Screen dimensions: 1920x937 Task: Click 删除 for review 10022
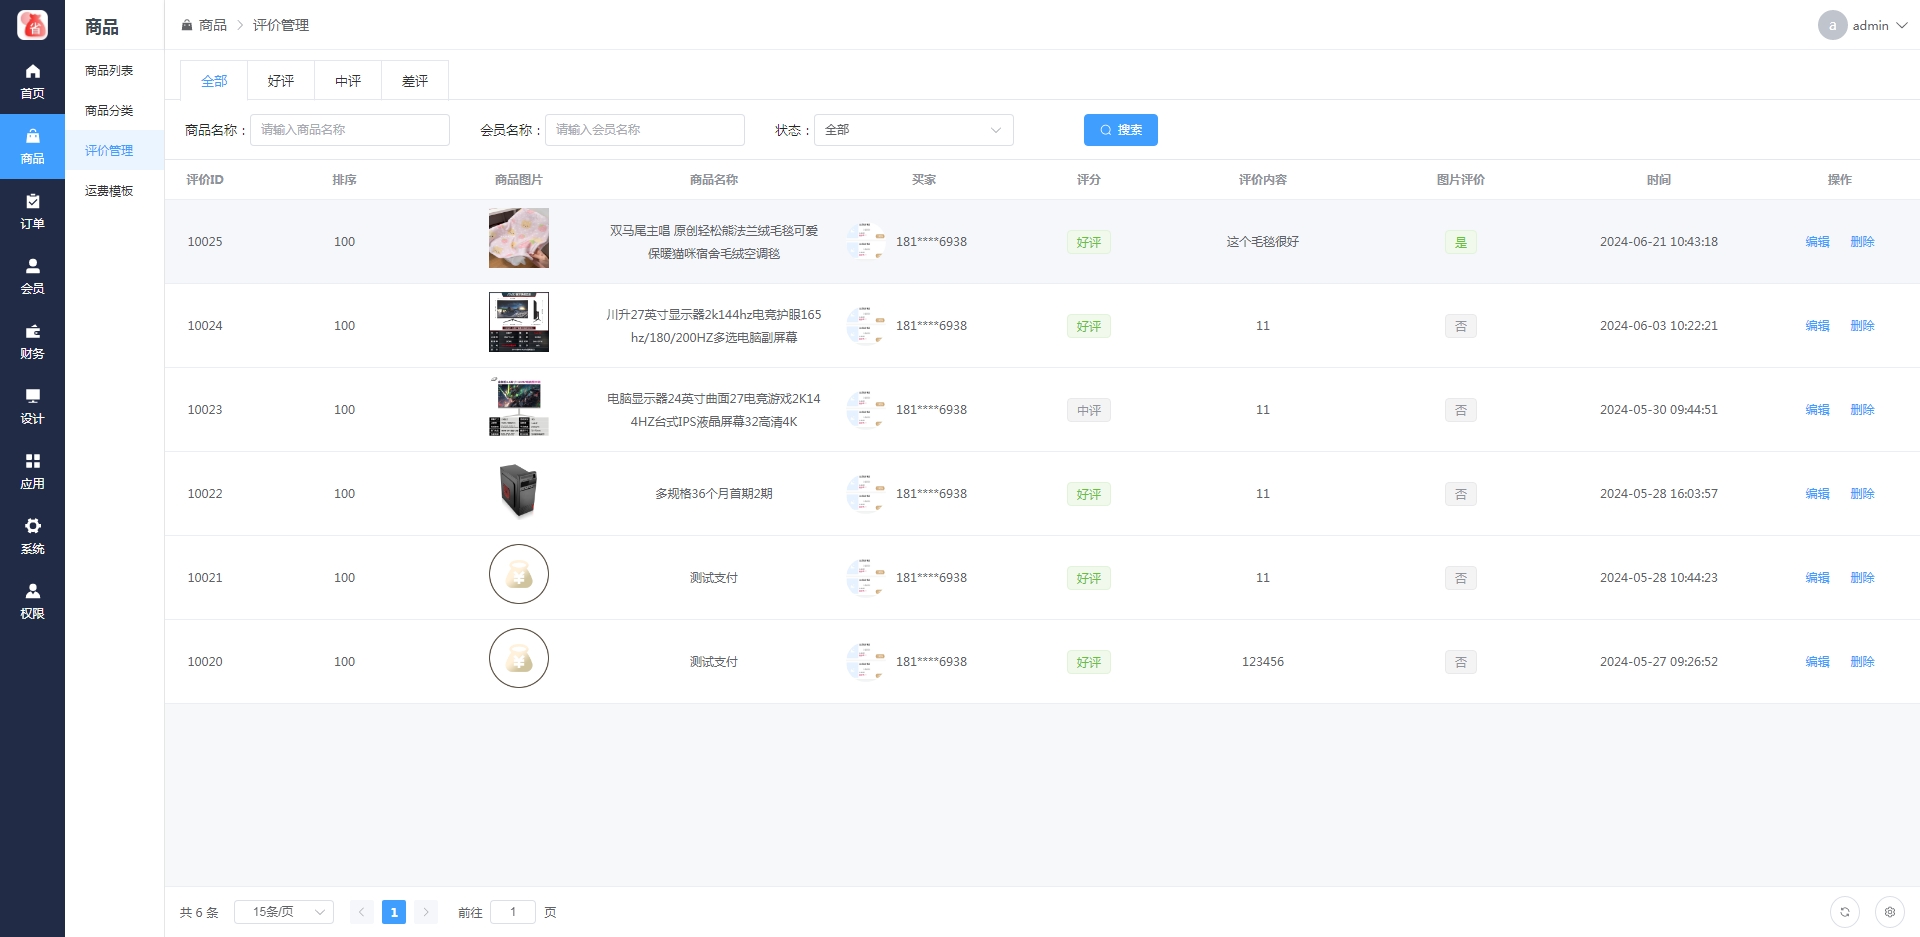pyautogui.click(x=1862, y=494)
